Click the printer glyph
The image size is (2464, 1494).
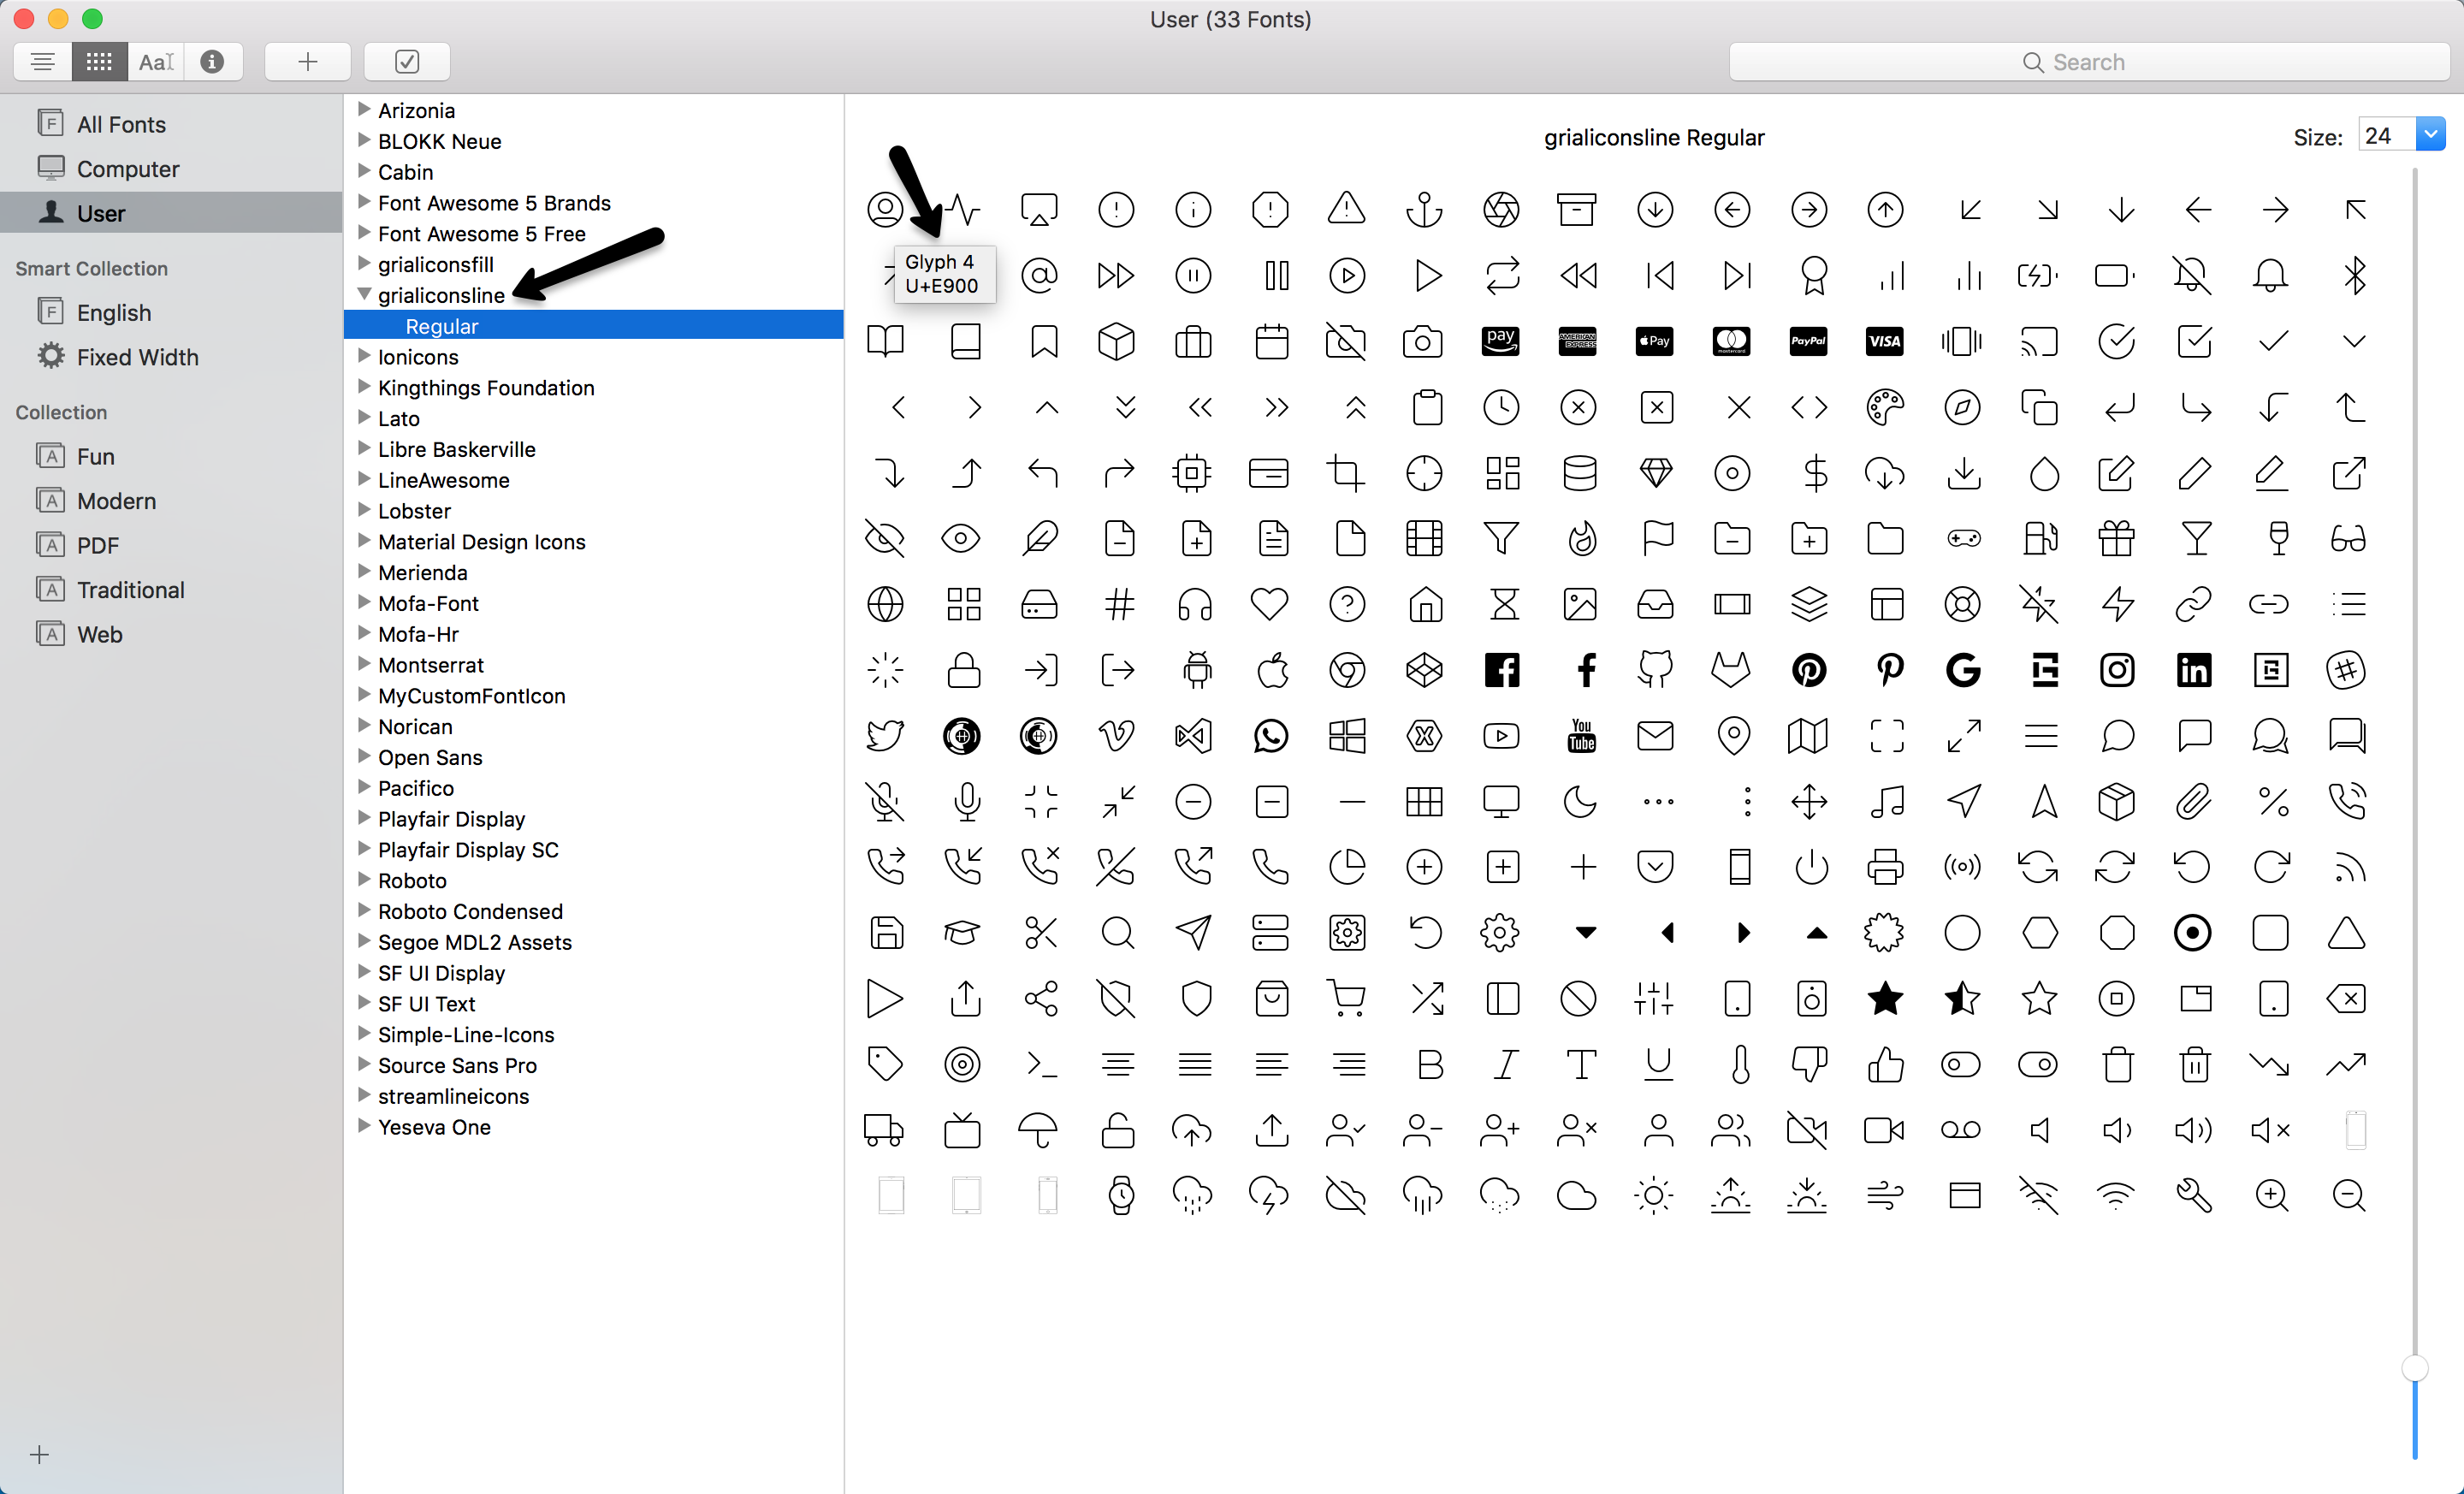1885,867
